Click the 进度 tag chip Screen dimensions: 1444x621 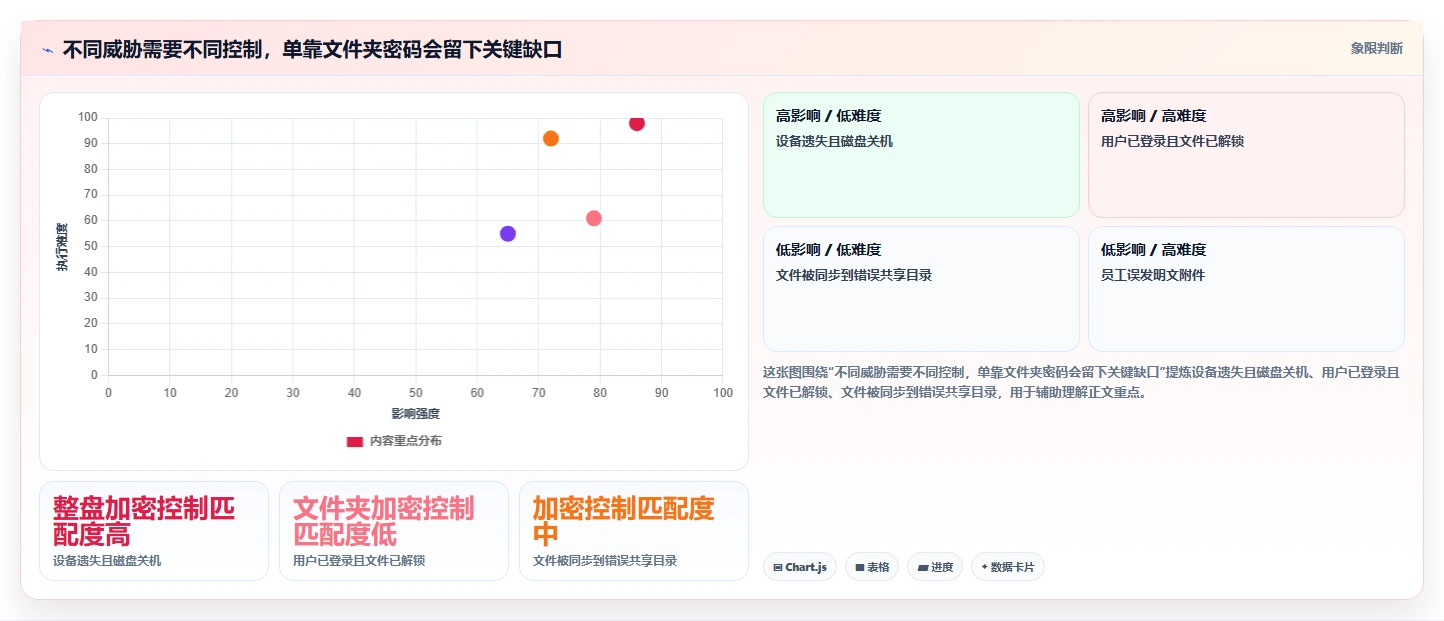(x=935, y=567)
